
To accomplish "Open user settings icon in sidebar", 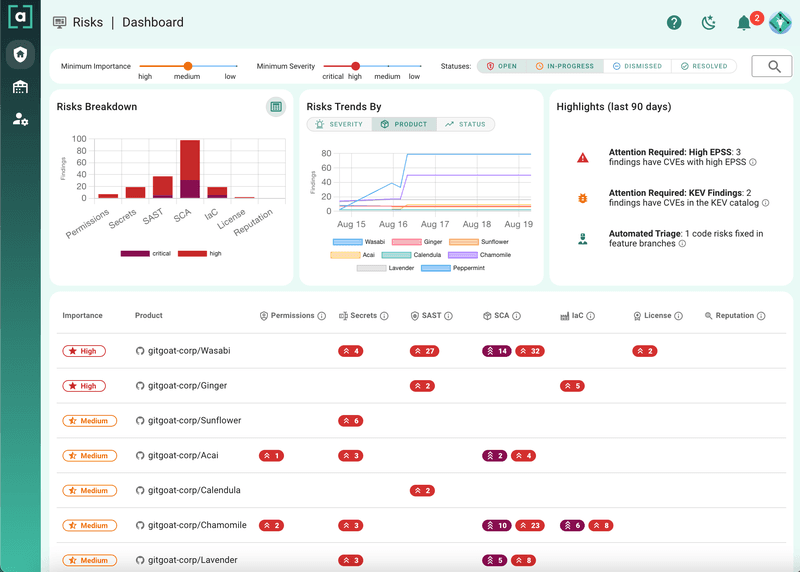I will (20, 119).
